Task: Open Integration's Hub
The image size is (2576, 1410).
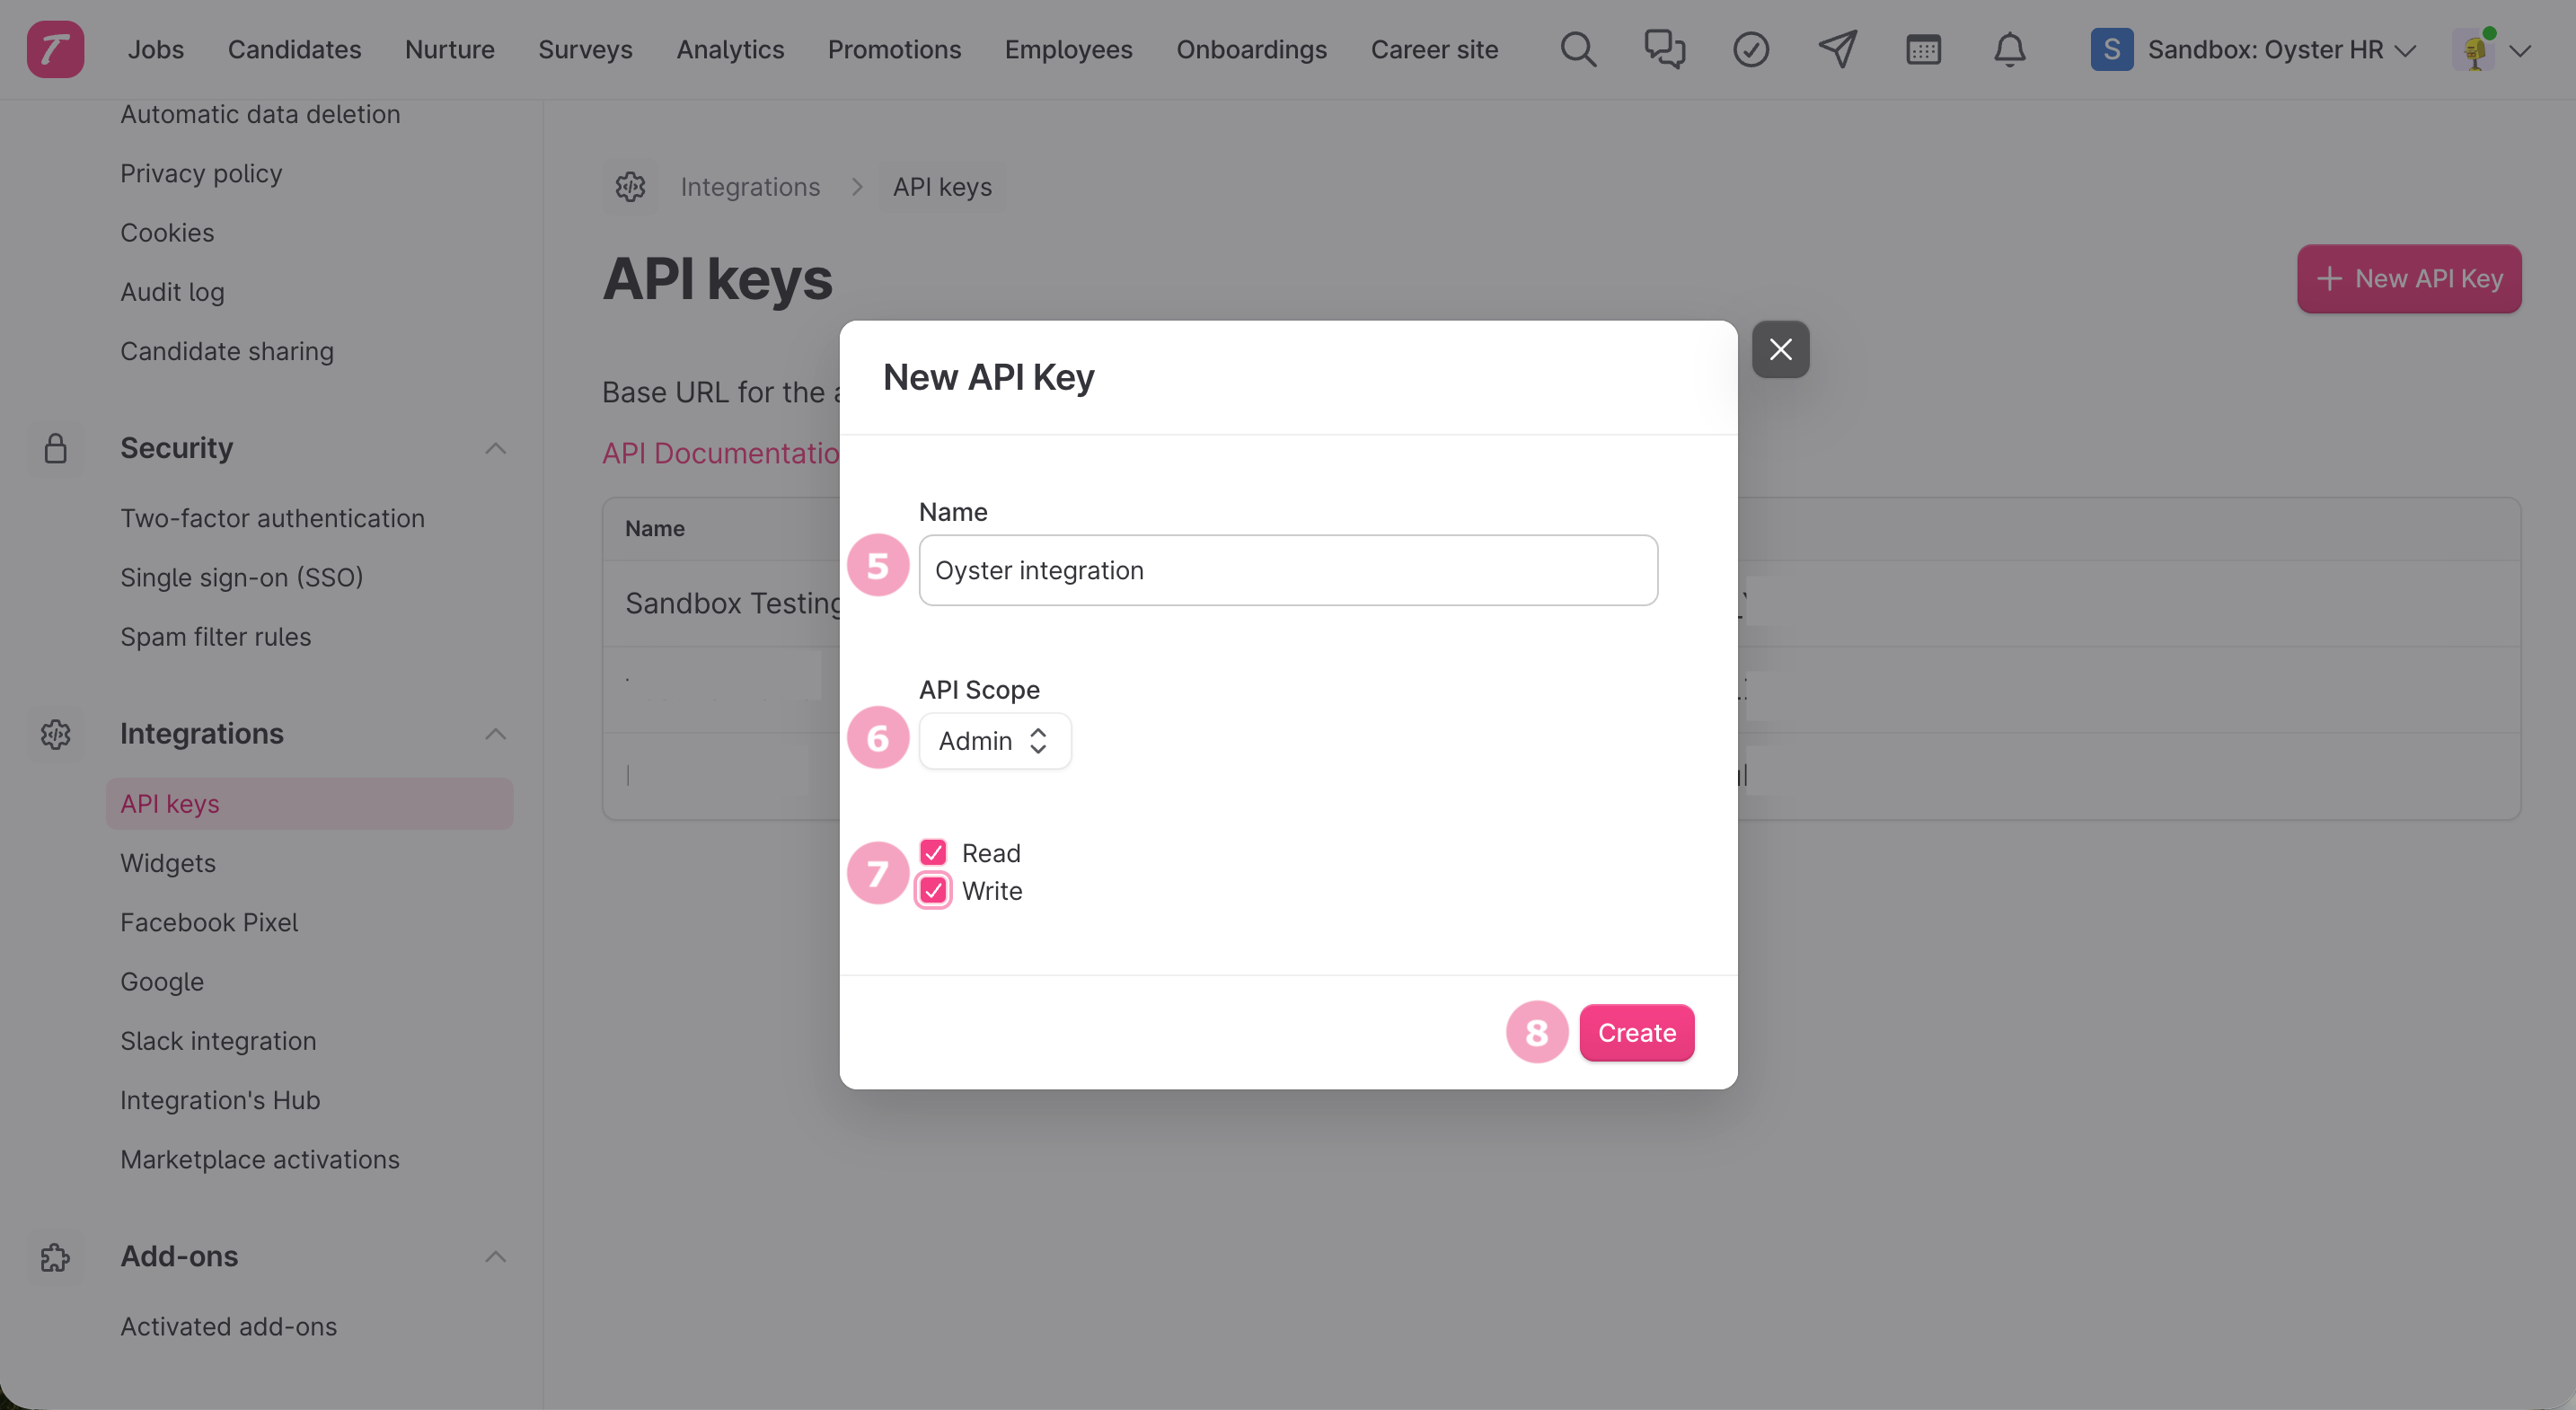Action: [x=220, y=1100]
